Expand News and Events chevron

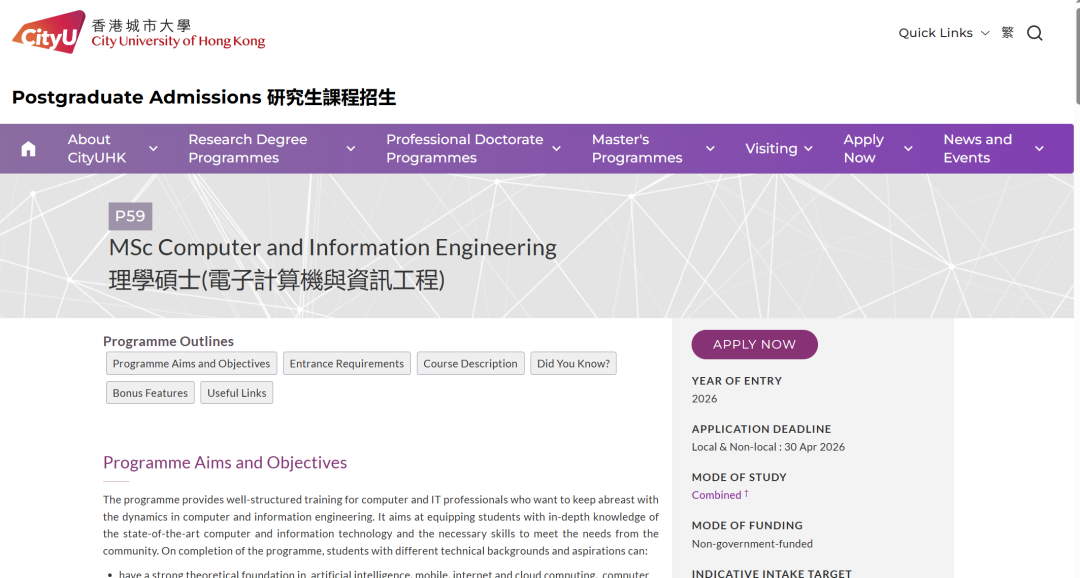coord(1039,149)
